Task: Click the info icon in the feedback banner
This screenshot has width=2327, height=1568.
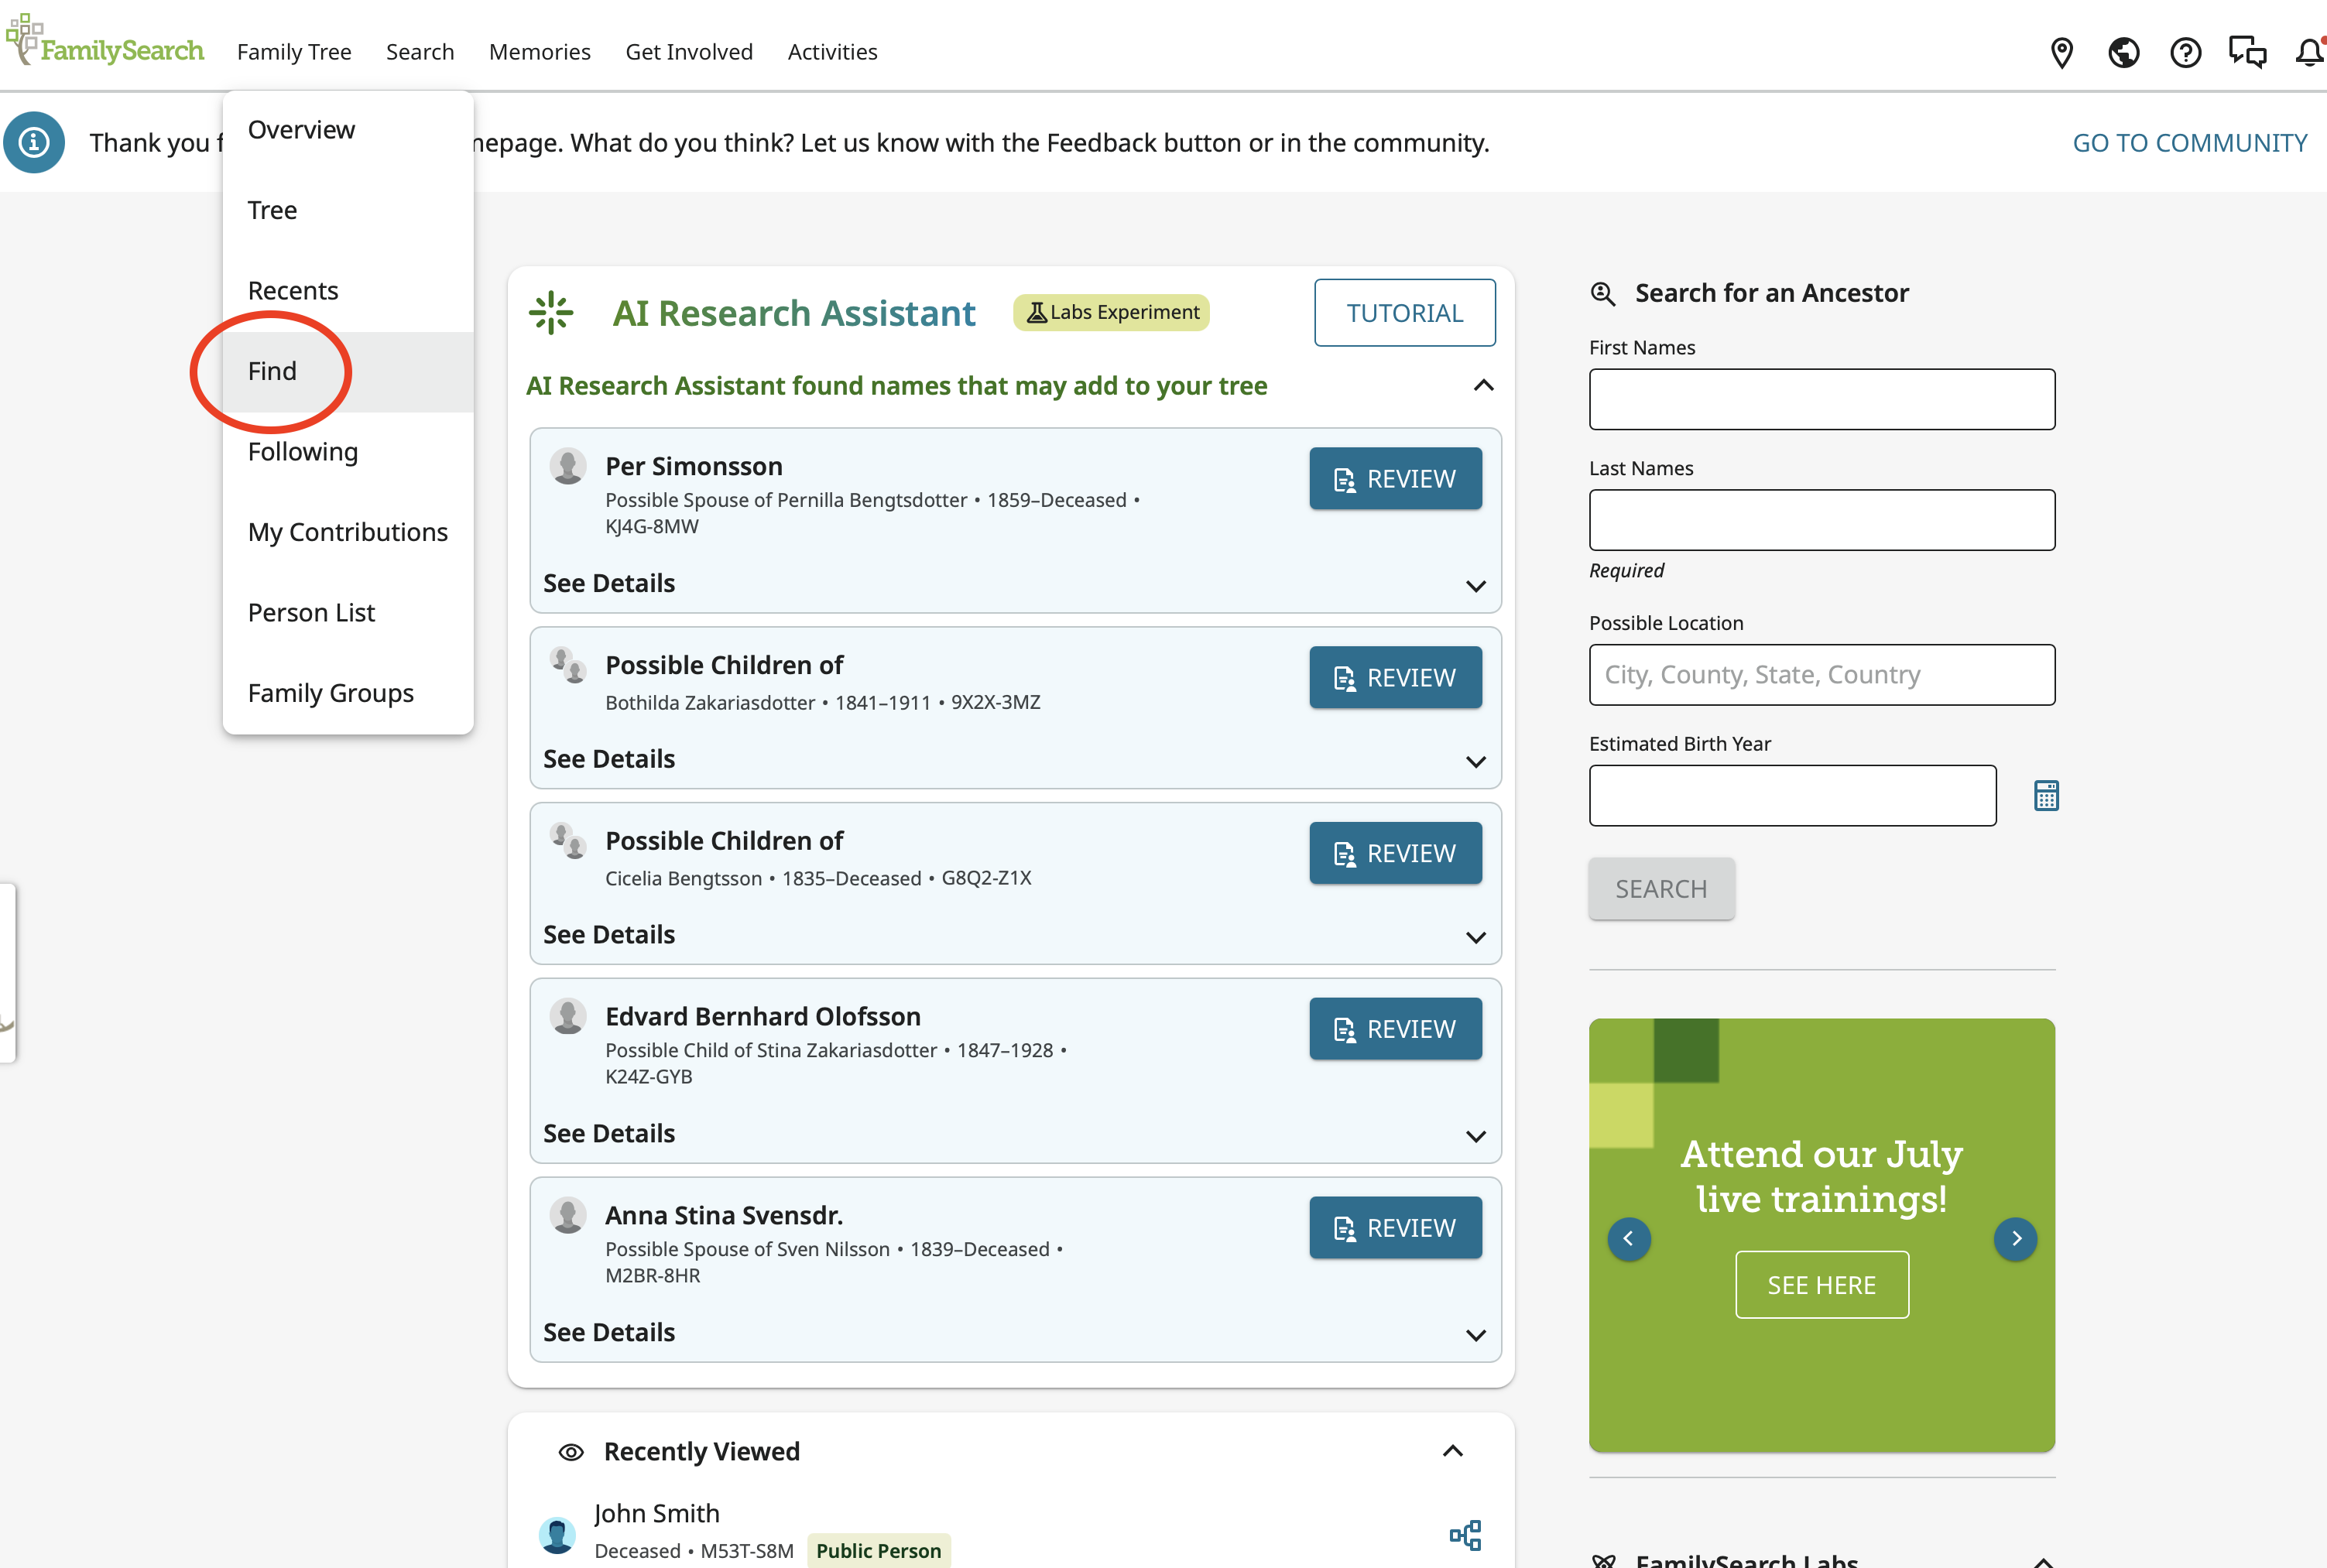Action: pos(34,142)
